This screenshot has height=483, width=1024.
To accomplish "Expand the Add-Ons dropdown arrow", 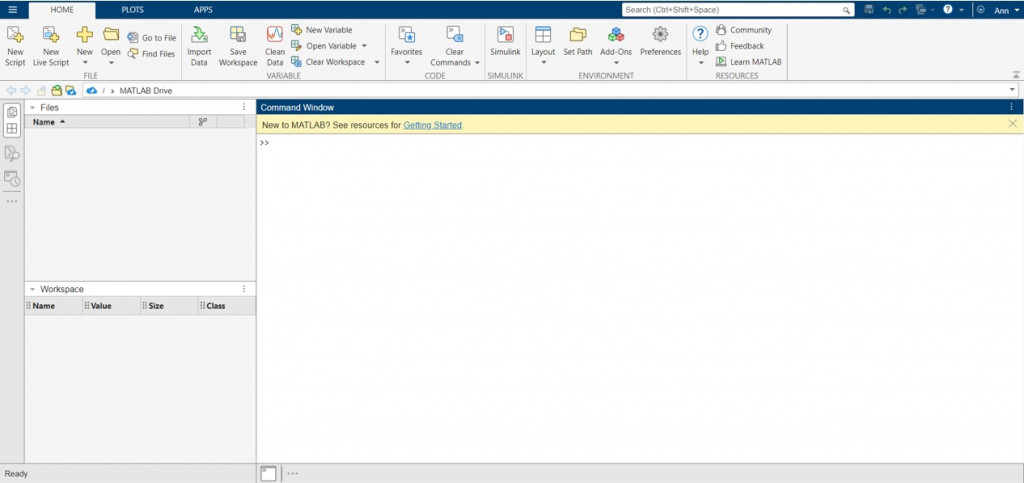I will tap(616, 63).
